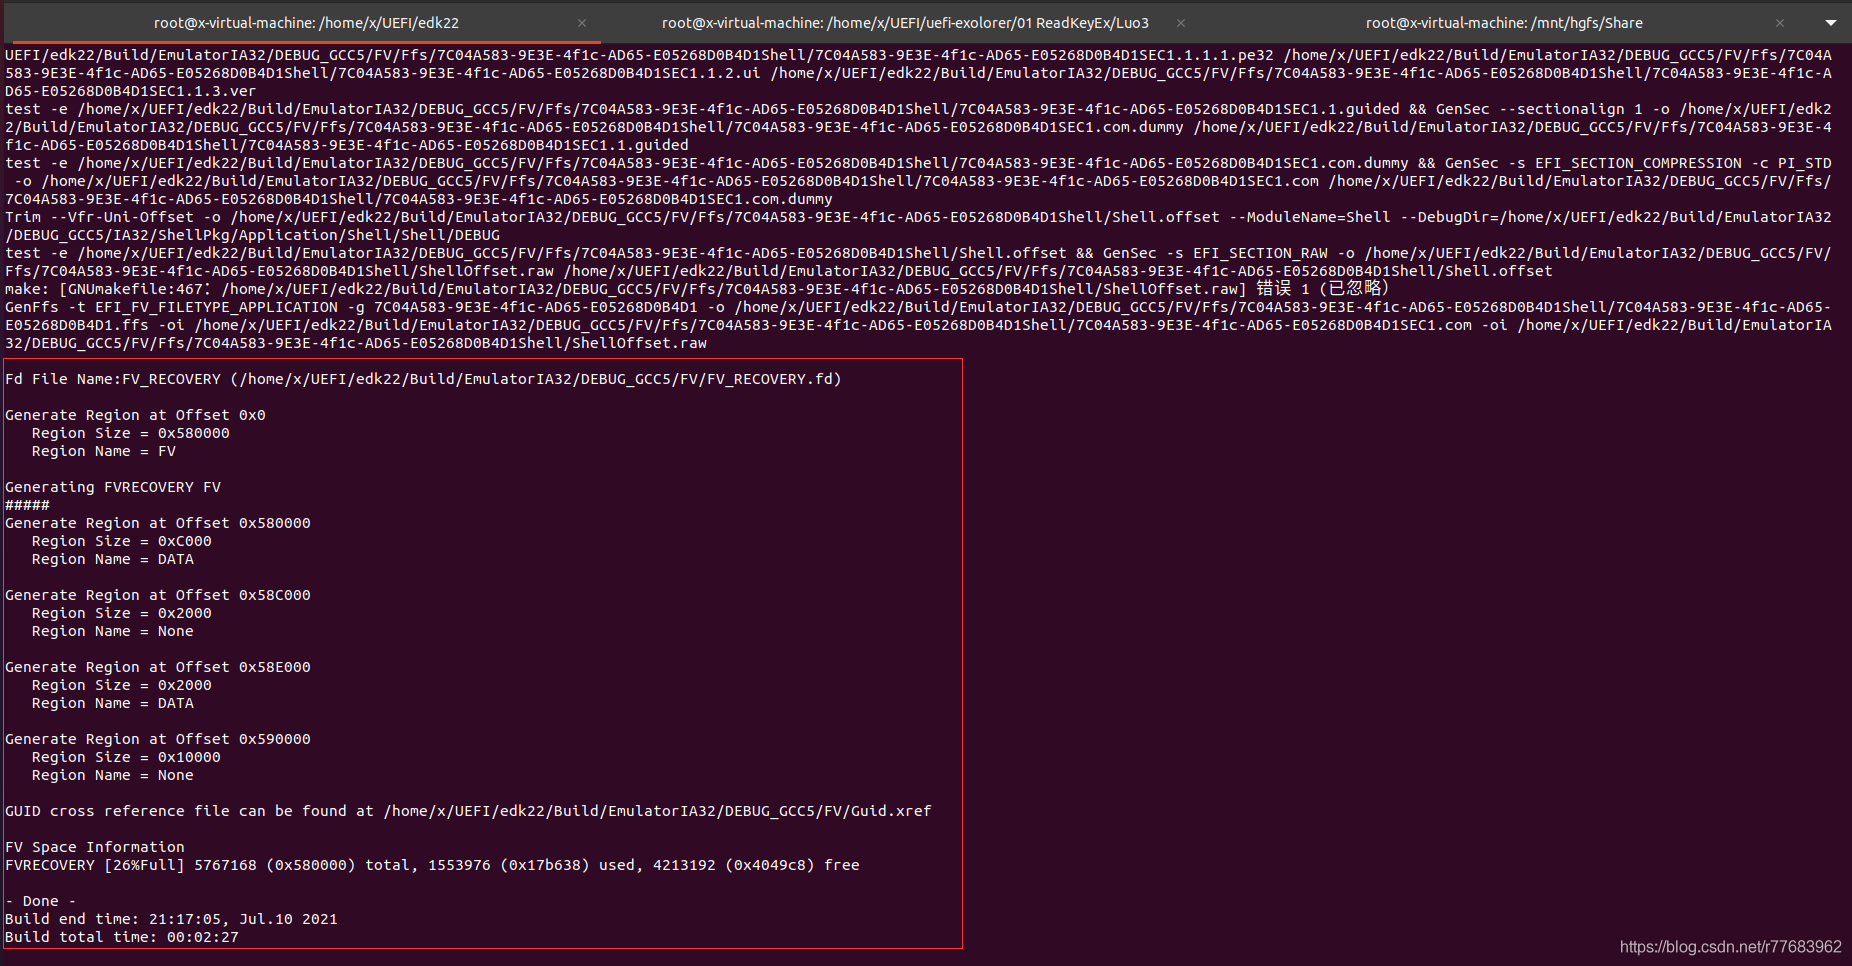The height and width of the screenshot is (966, 1852).
Task: Click the '#####' progress line
Action: (x=27, y=505)
